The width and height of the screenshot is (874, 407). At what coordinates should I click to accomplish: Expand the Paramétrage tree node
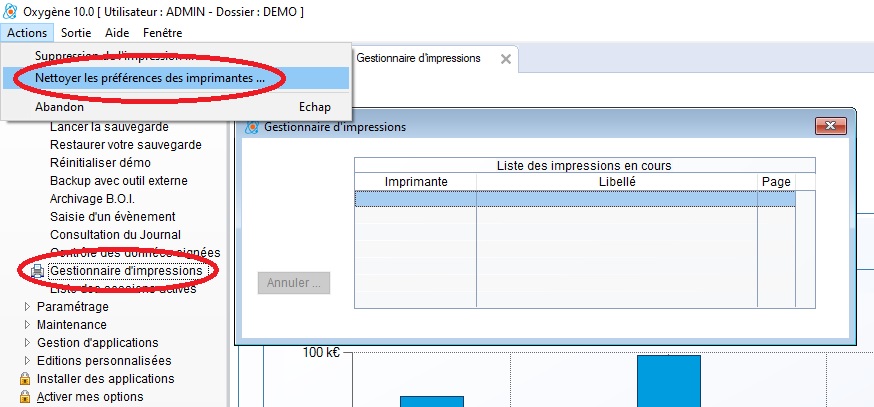27,307
